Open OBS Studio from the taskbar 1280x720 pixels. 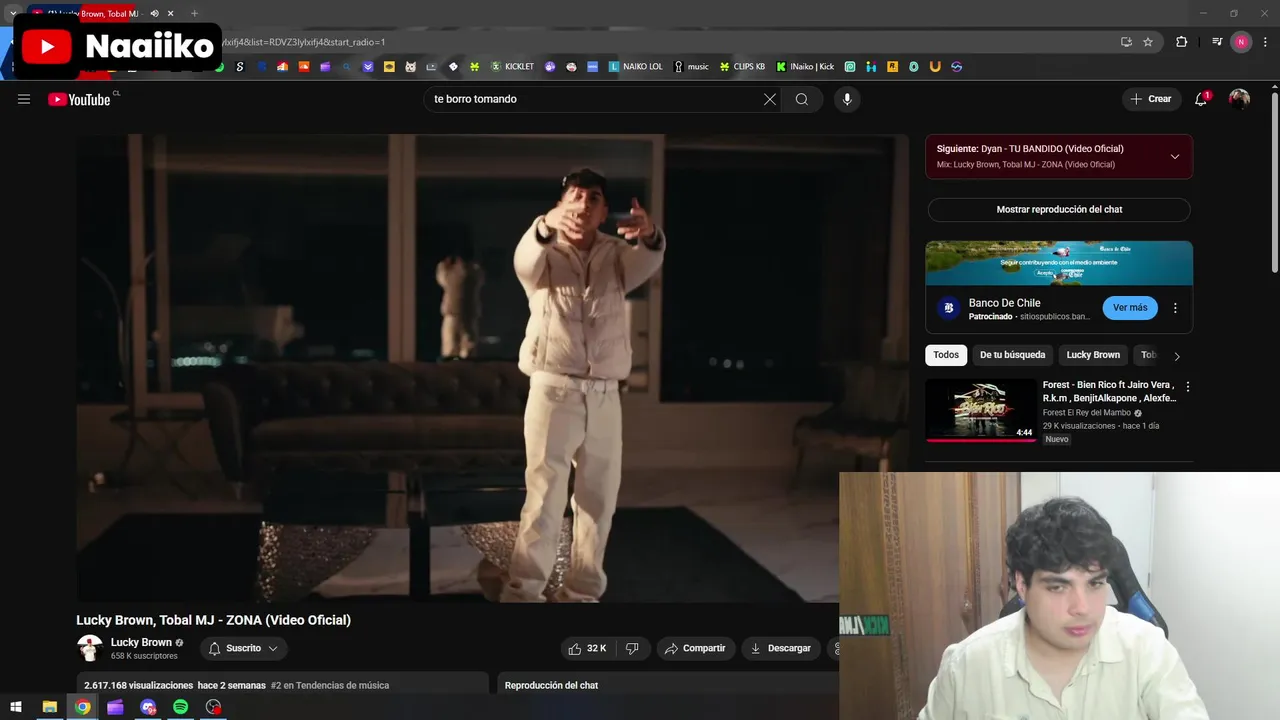point(214,707)
